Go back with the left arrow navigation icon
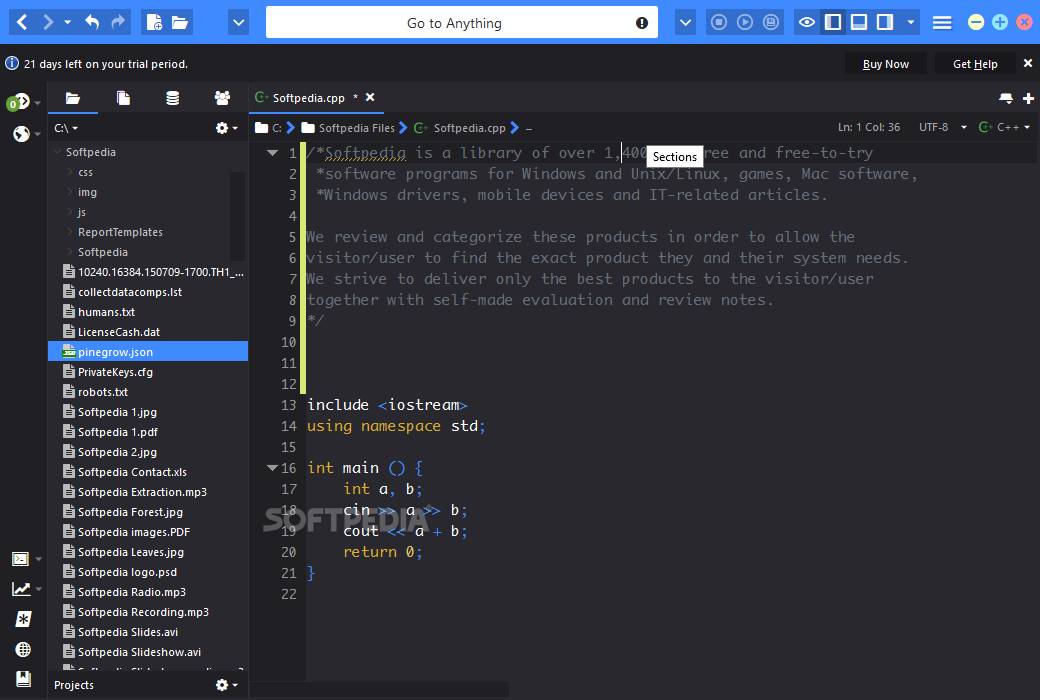1040x700 pixels. tap(22, 23)
